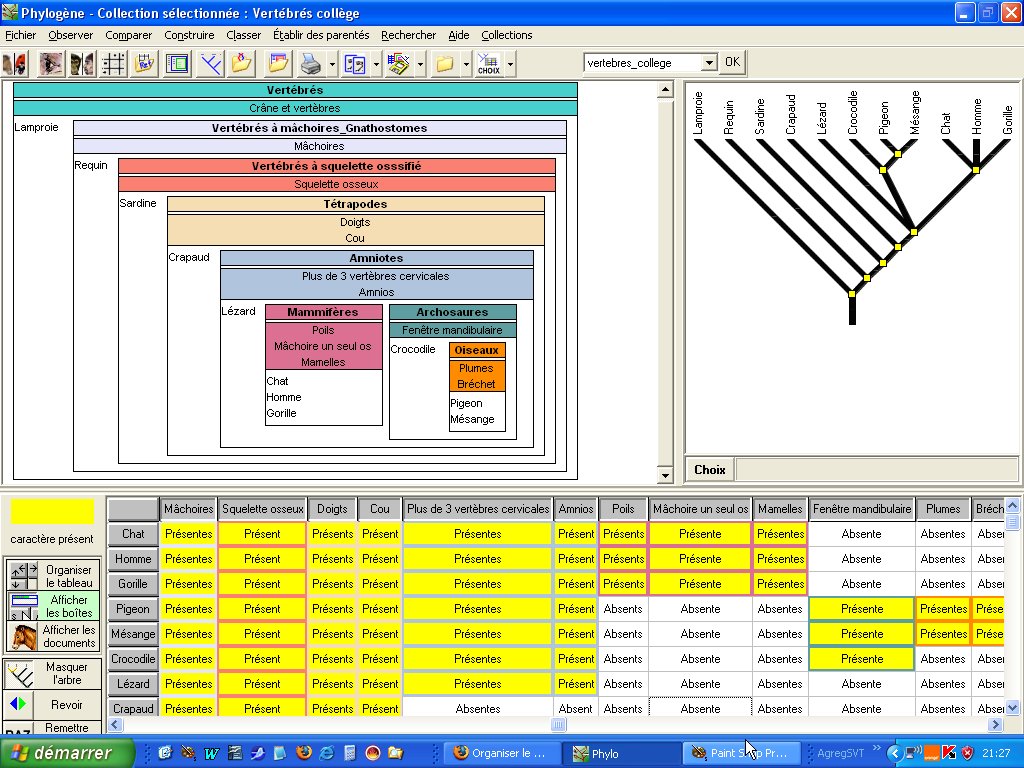The width and height of the screenshot is (1024, 768).
Task: Click the grid table icon in toolbar
Action: tap(113, 64)
